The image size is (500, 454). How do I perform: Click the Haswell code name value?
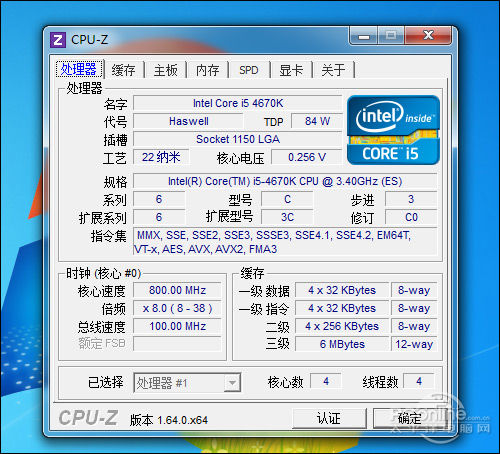point(189,121)
